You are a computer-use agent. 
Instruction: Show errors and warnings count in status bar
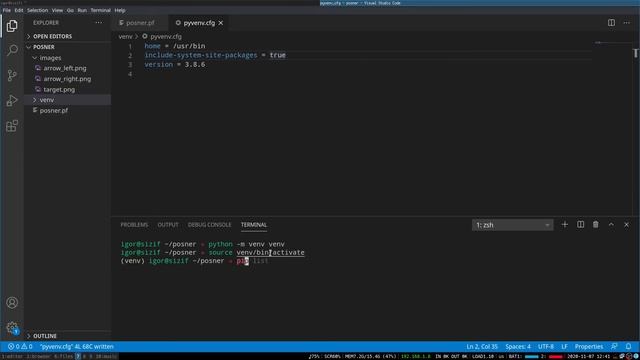(20, 347)
